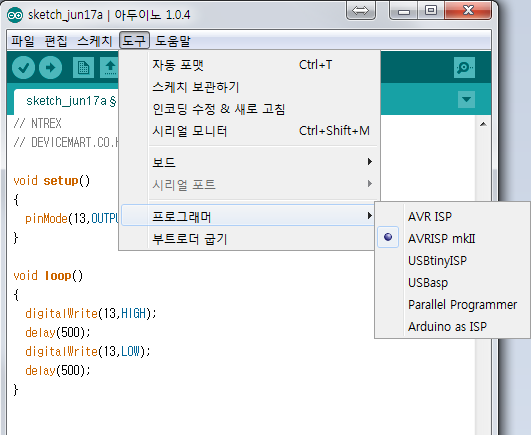Click the Arduino logo in title bar

coord(15,15)
